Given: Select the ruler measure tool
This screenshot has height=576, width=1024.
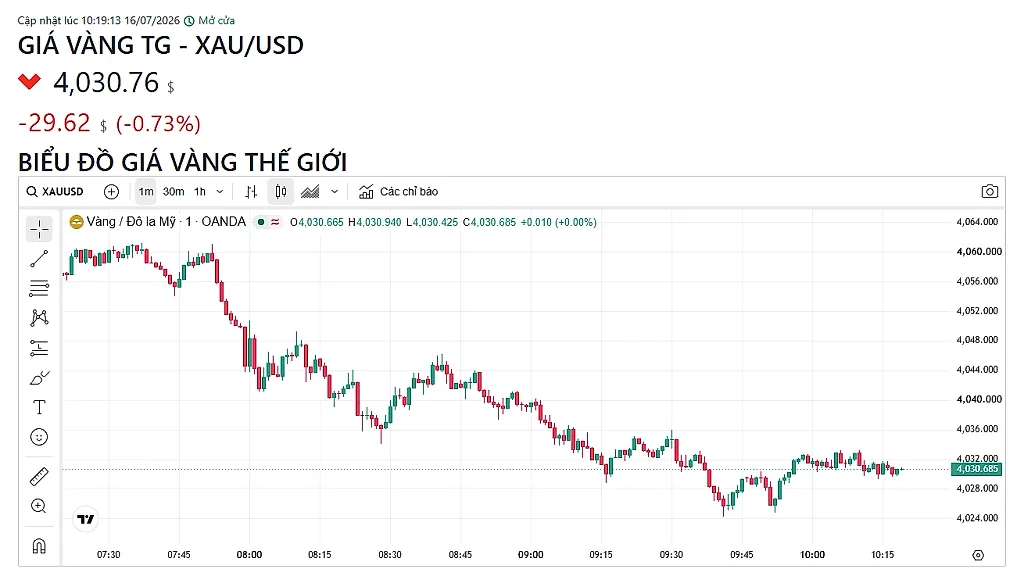Looking at the screenshot, I should pos(39,476).
